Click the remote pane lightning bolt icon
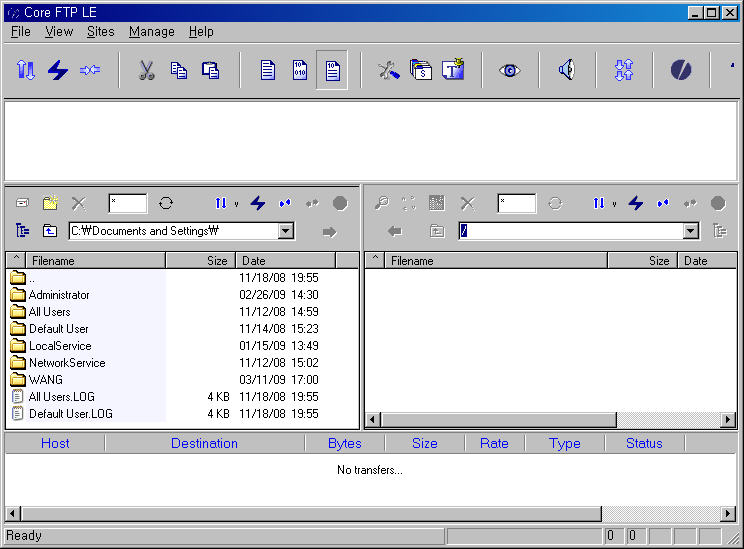 [636, 203]
